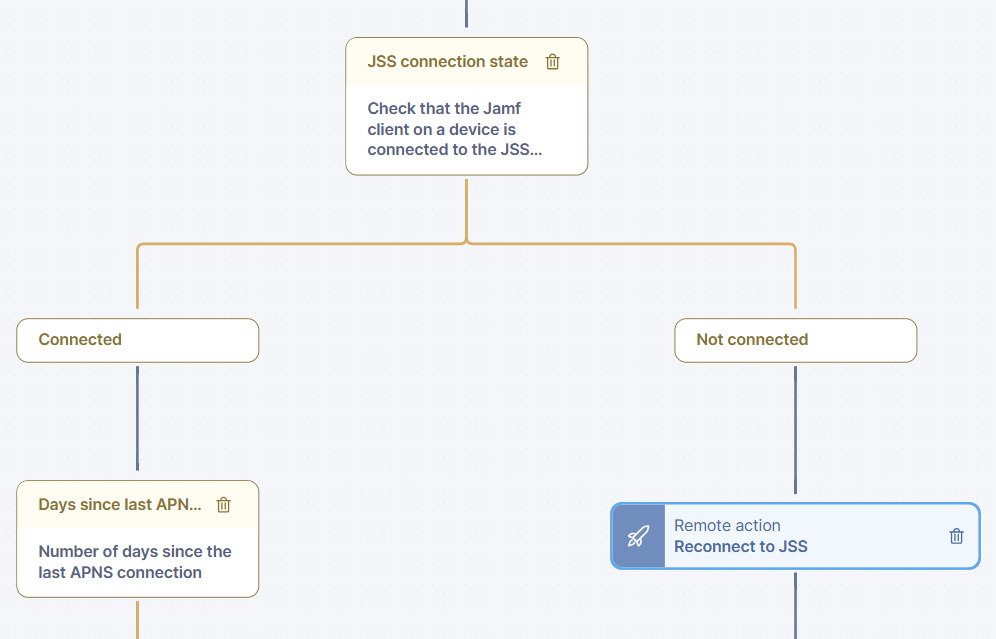
Task: Click the Remote action label text
Action: (x=727, y=525)
